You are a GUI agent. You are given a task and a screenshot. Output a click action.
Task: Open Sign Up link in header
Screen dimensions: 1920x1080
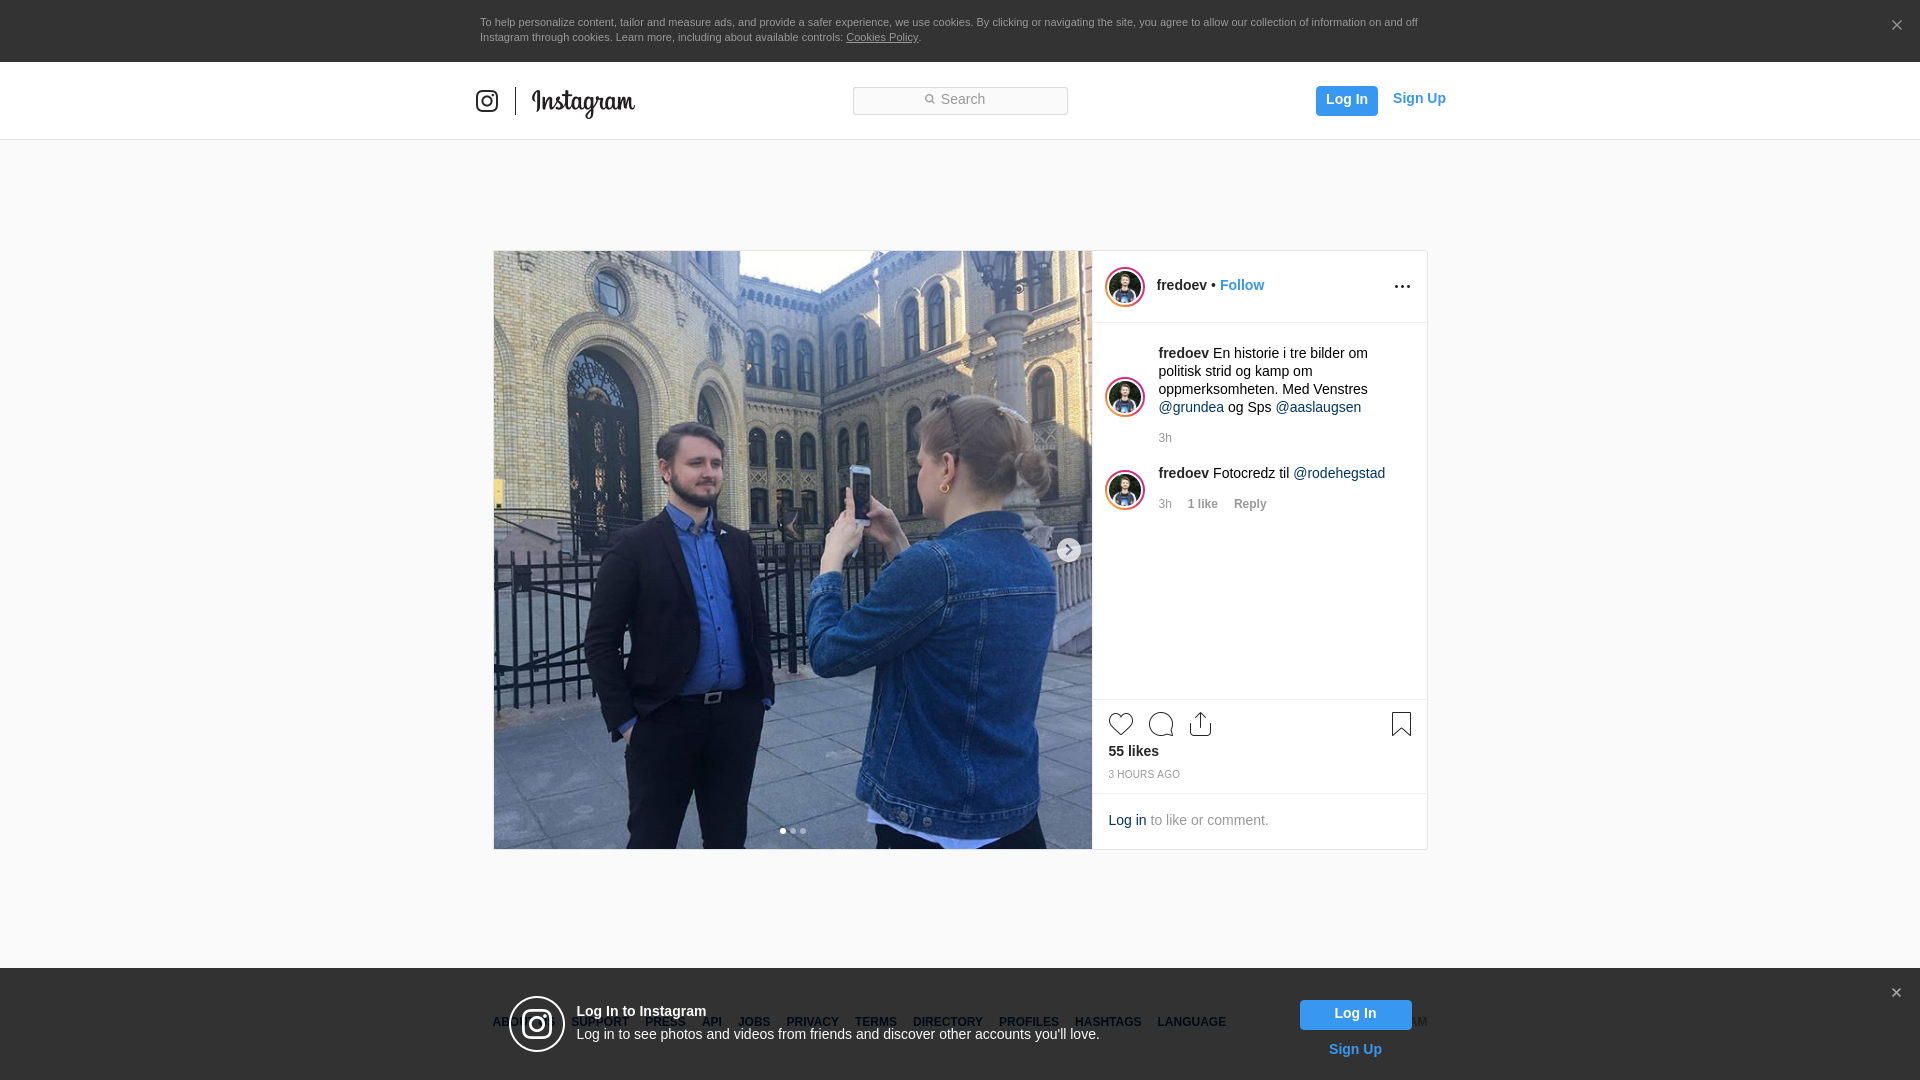(1419, 98)
